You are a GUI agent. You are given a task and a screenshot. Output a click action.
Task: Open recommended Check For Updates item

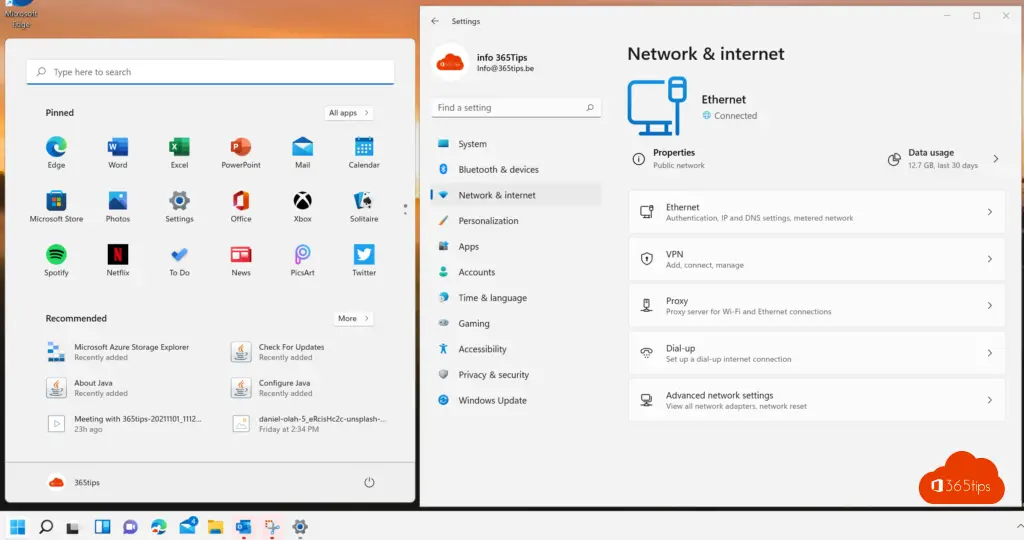pos(278,352)
